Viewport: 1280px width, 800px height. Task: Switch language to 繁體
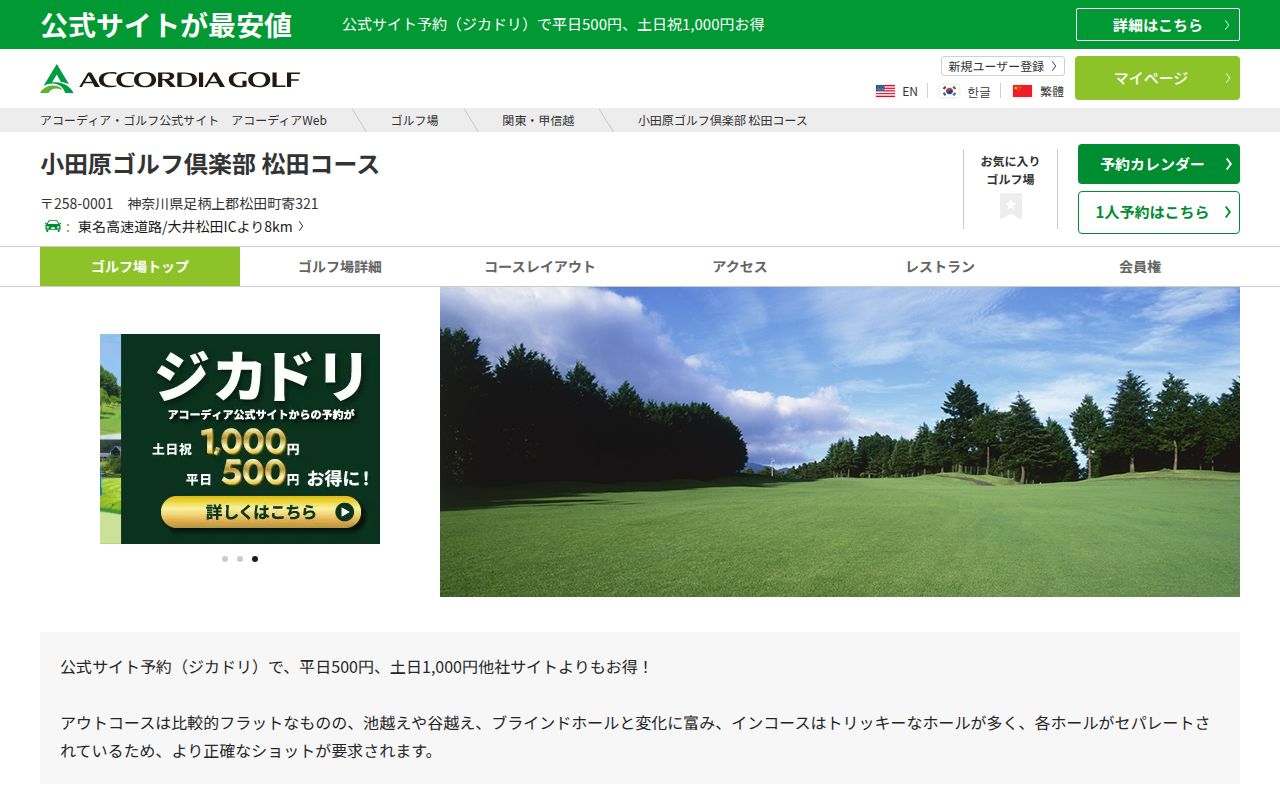1052,91
